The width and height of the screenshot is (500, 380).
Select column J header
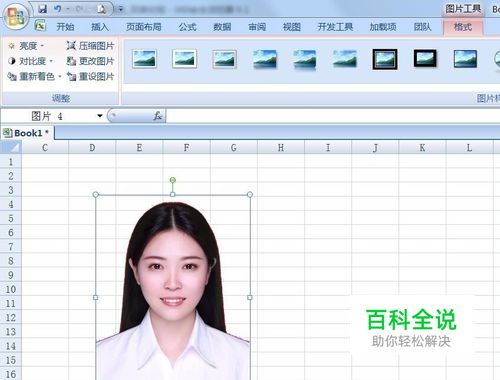[x=375, y=147]
